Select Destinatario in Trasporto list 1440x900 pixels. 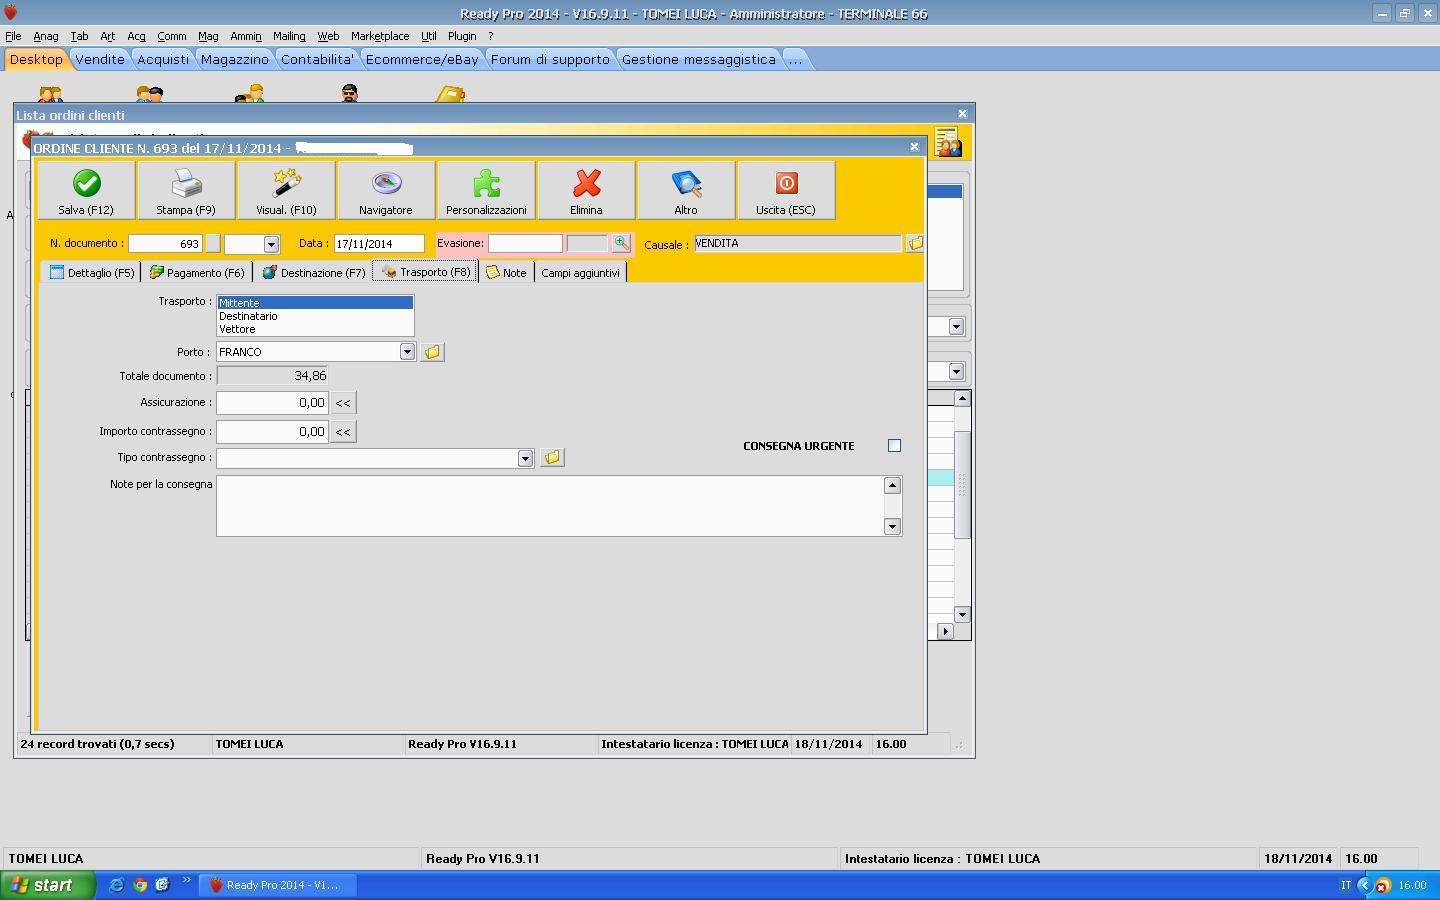(249, 316)
